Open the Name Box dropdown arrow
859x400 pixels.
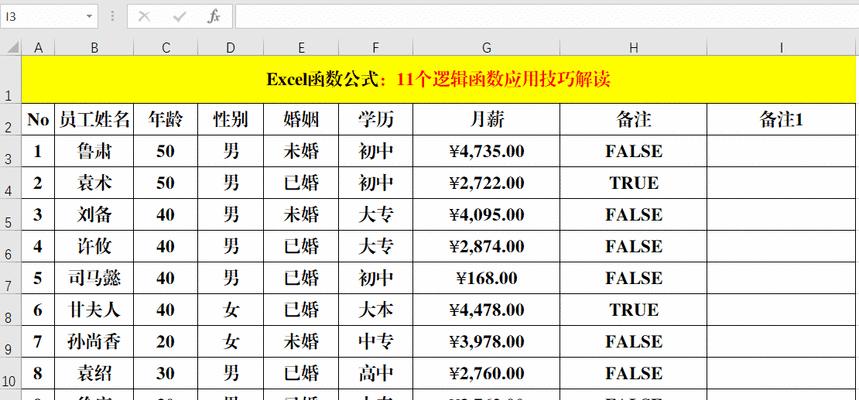click(x=89, y=17)
